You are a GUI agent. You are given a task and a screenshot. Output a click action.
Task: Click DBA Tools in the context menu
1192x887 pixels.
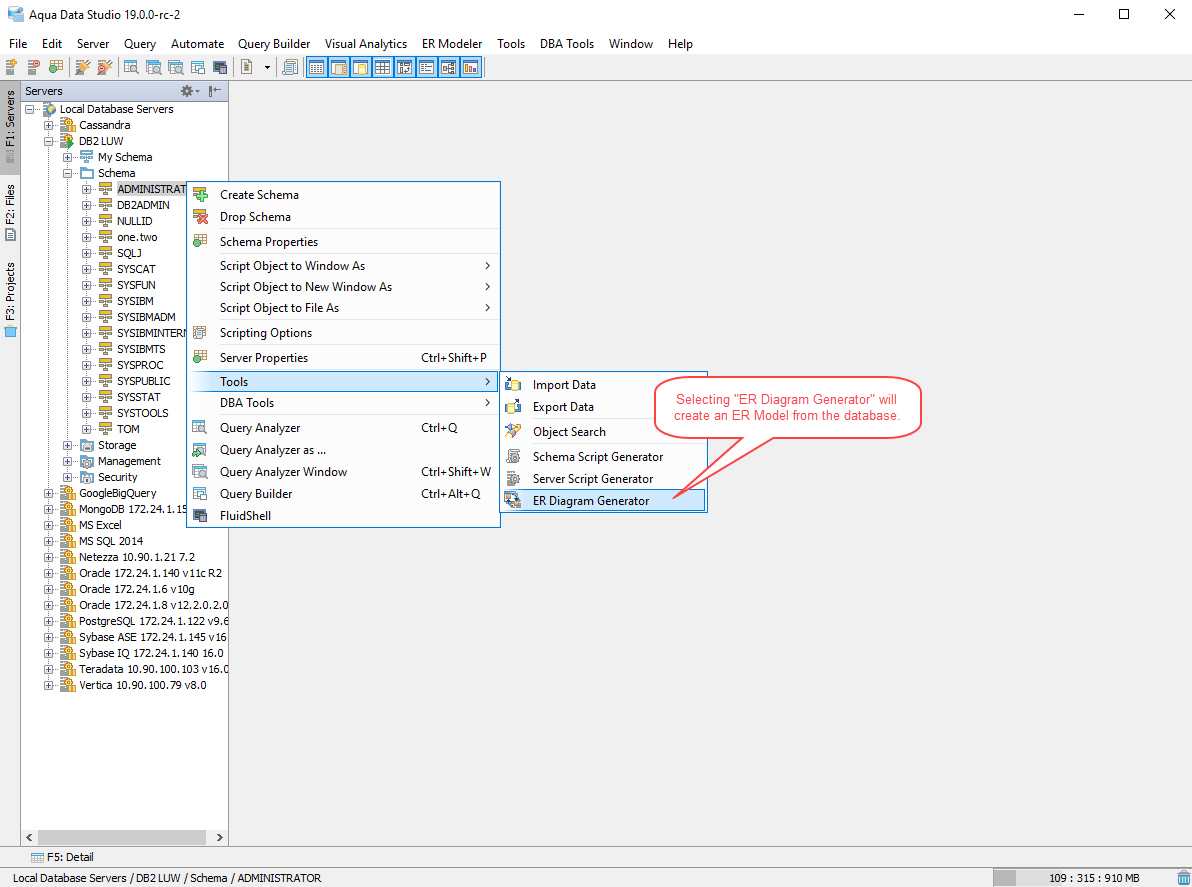click(x=344, y=403)
